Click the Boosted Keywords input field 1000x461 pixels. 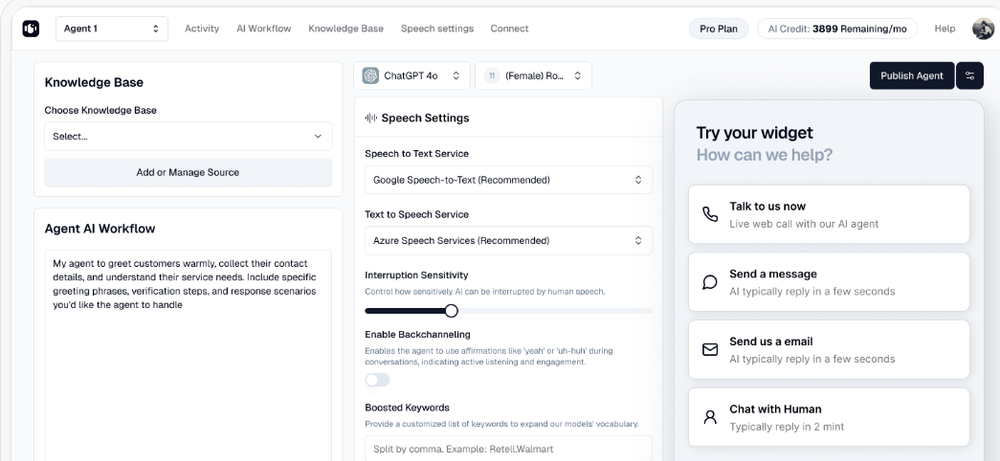(x=508, y=448)
